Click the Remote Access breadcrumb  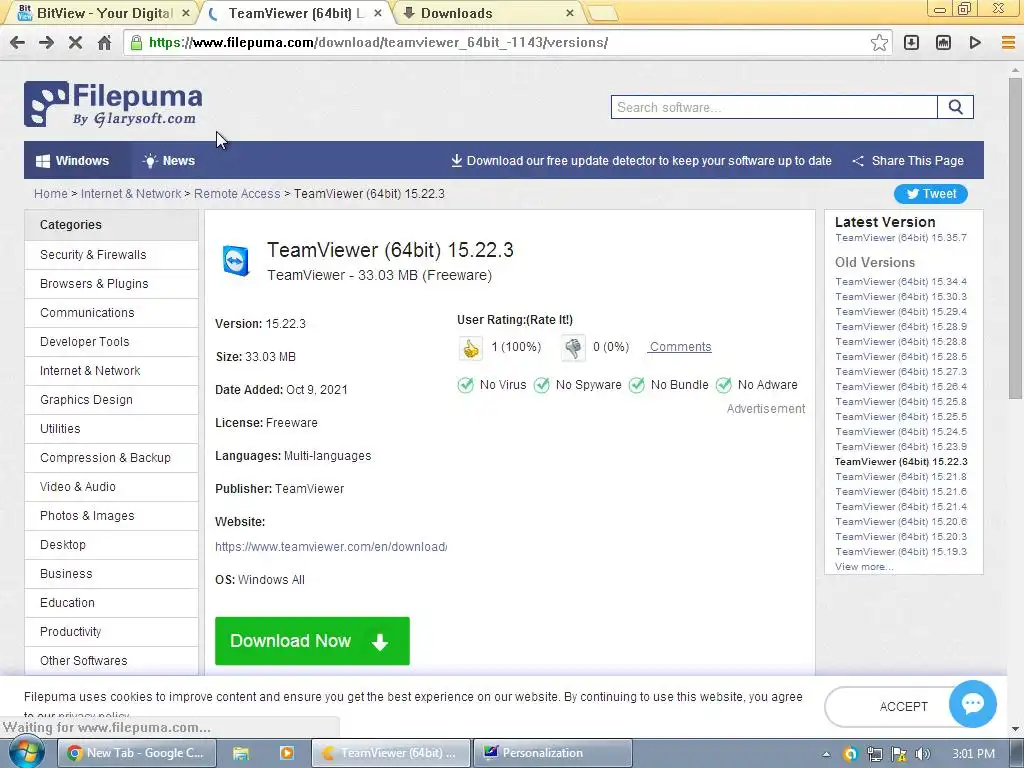click(237, 194)
